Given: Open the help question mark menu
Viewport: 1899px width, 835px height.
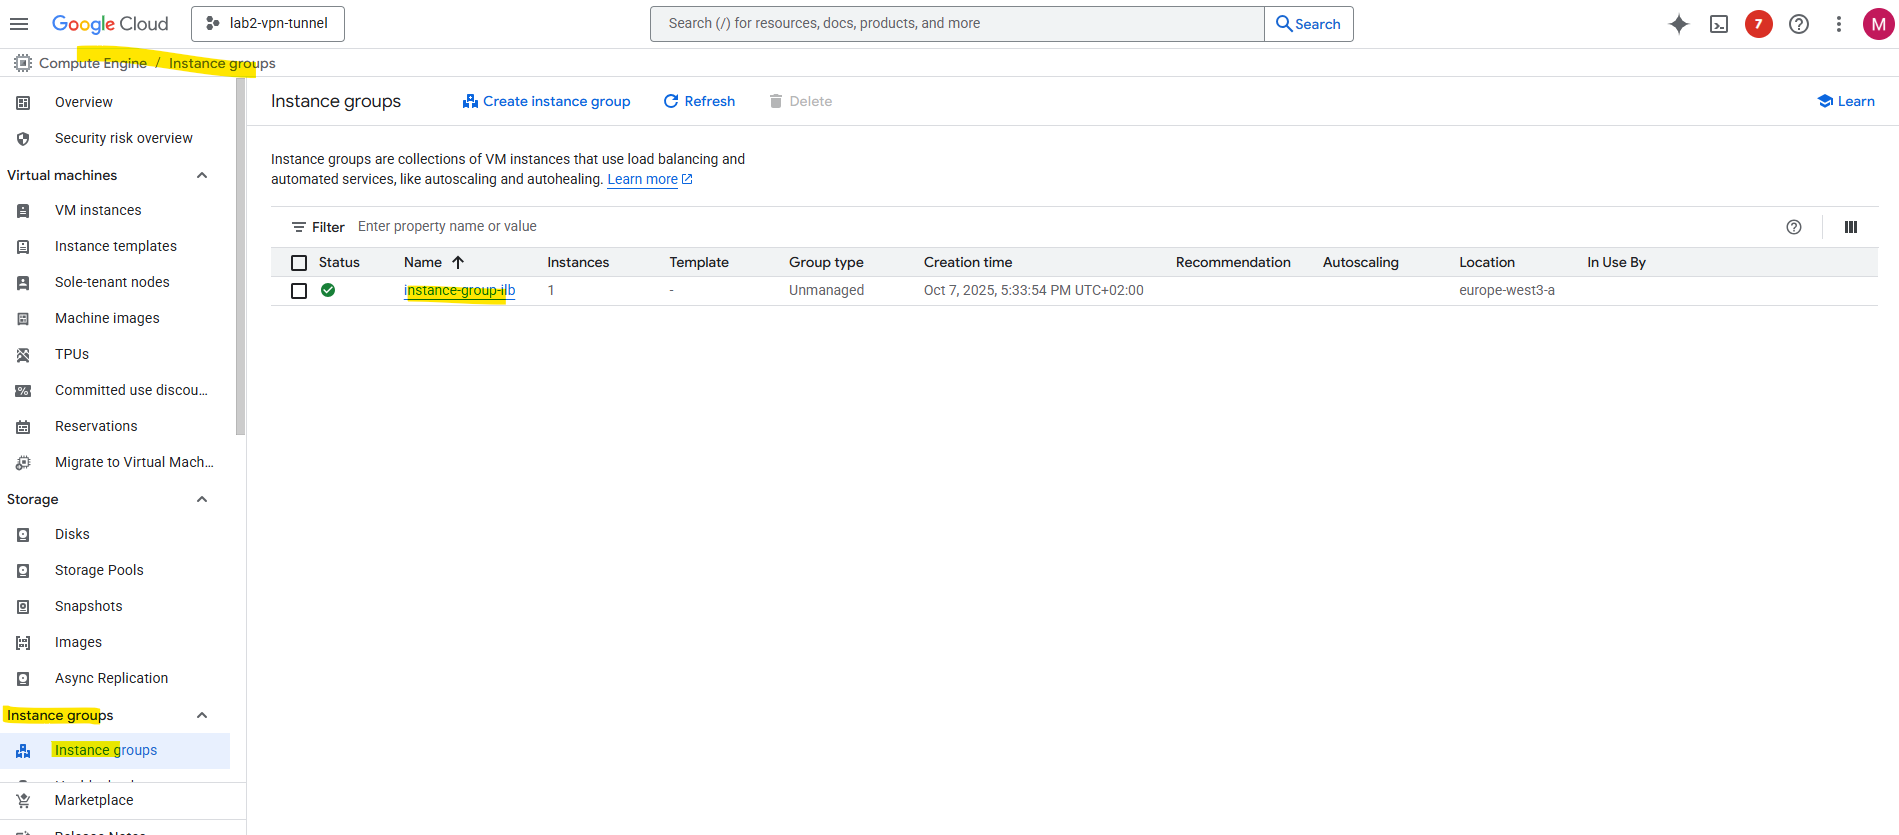Looking at the screenshot, I should [x=1799, y=24].
